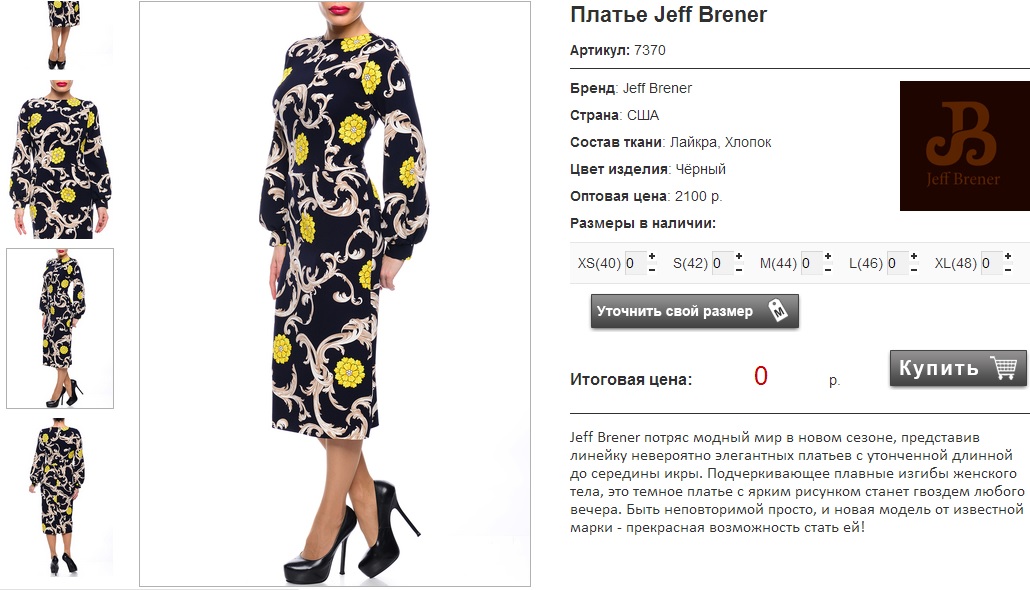The width and height of the screenshot is (1030, 590).
Task: Click the large main dress photo
Action: (x=335, y=294)
